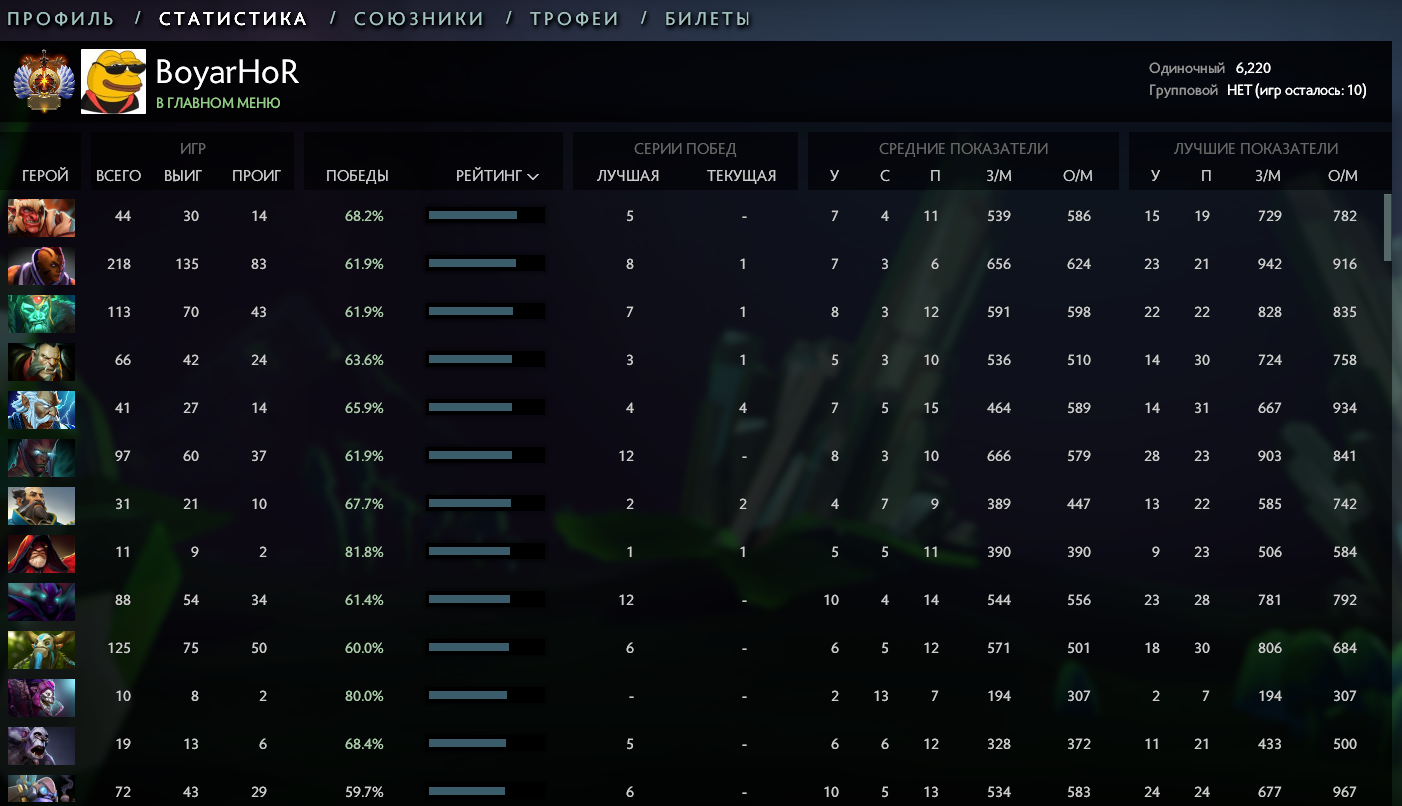
Task: Click the 60.0% win rate cell
Action: point(364,648)
